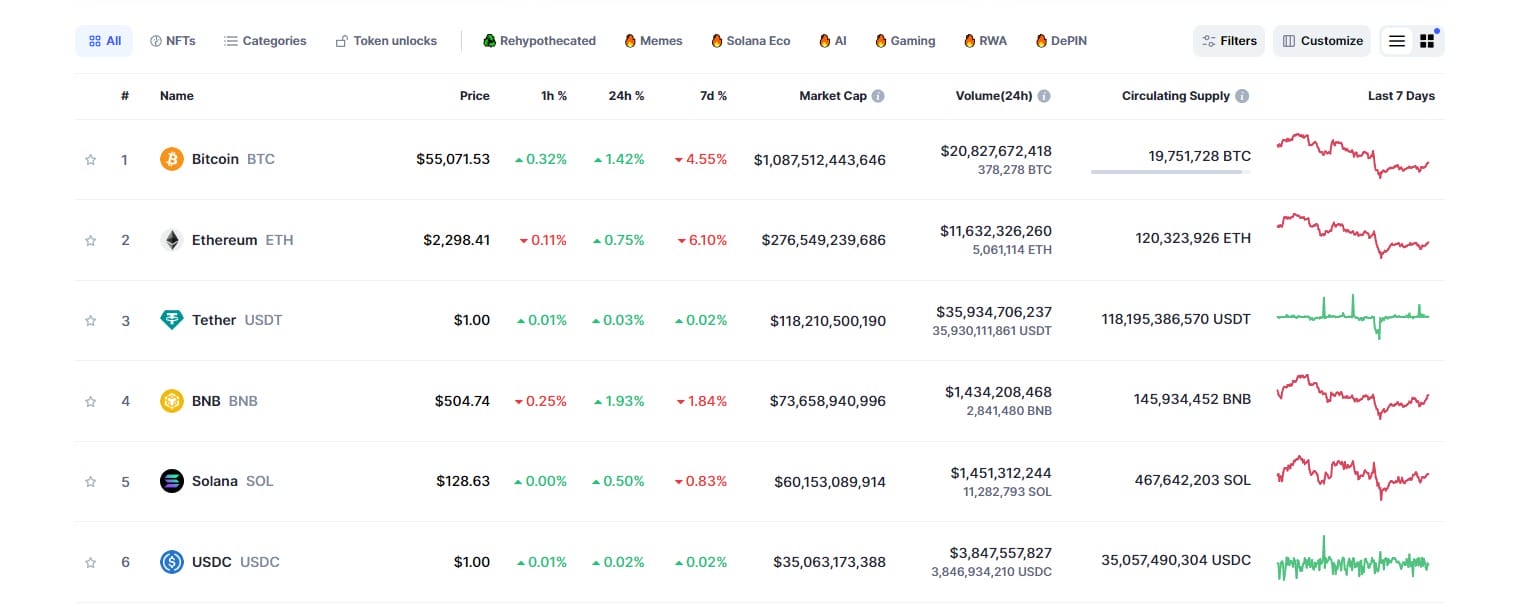Add Bitcoin to watchlist via star
This screenshot has height=604, width=1524.
[90, 158]
